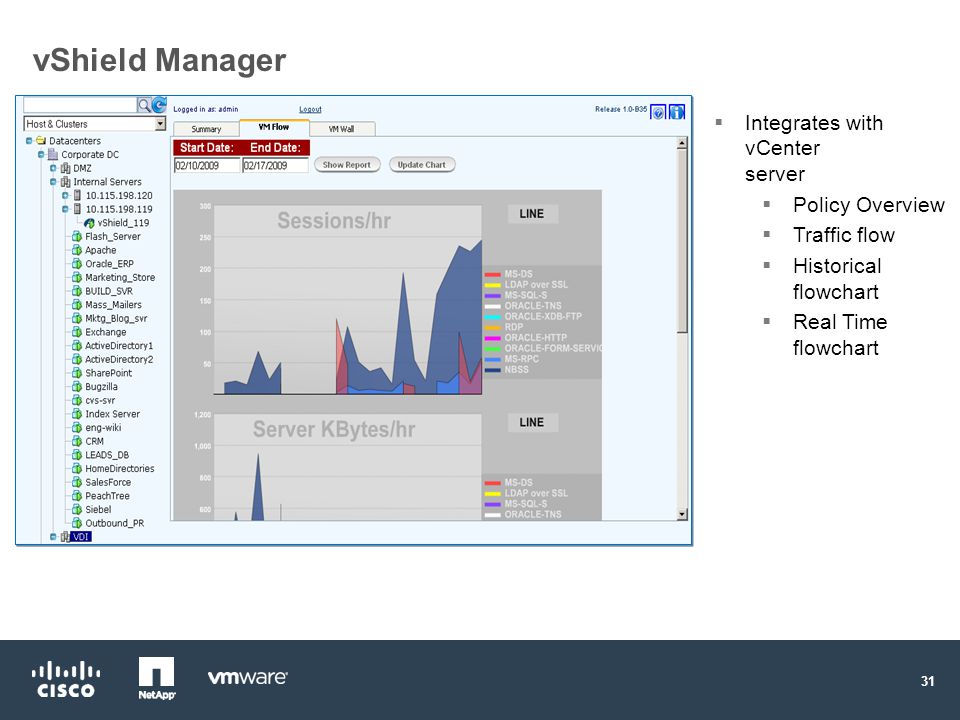The height and width of the screenshot is (720, 960).
Task: Click the Mktg_Blog_svr VM icon
Action: pos(77,318)
